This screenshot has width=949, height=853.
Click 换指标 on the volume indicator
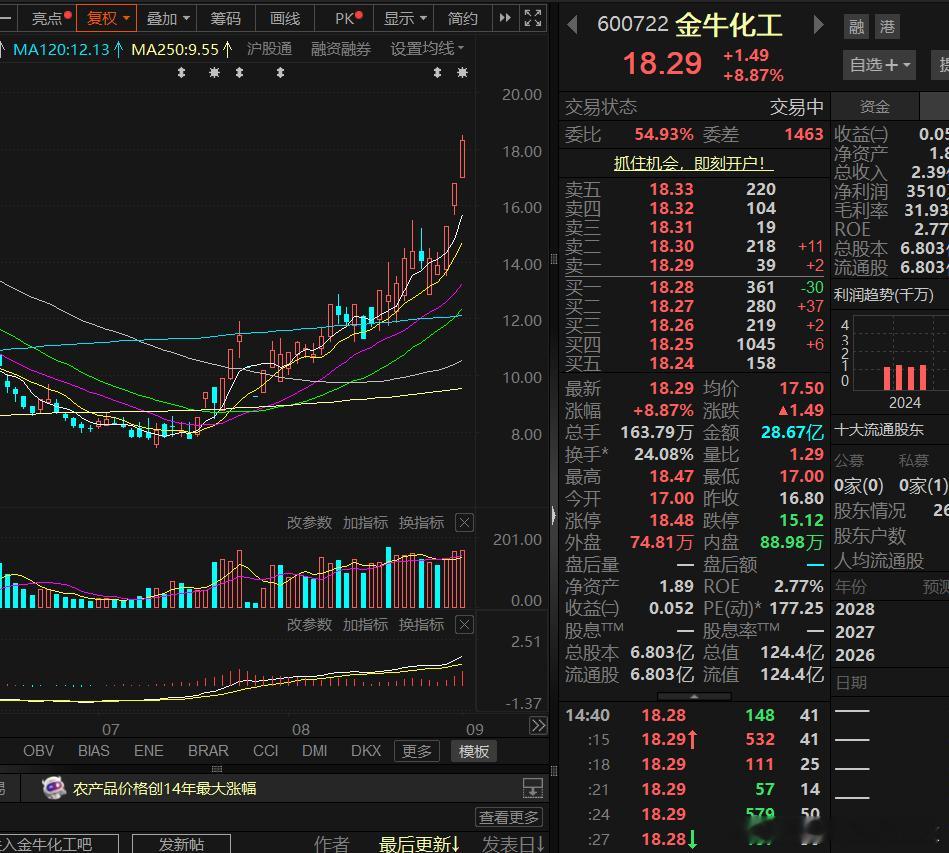click(x=421, y=522)
